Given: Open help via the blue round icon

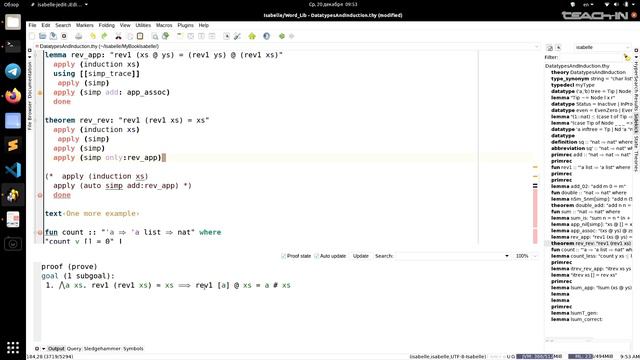Looking at the screenshot, I should (x=267, y=36).
